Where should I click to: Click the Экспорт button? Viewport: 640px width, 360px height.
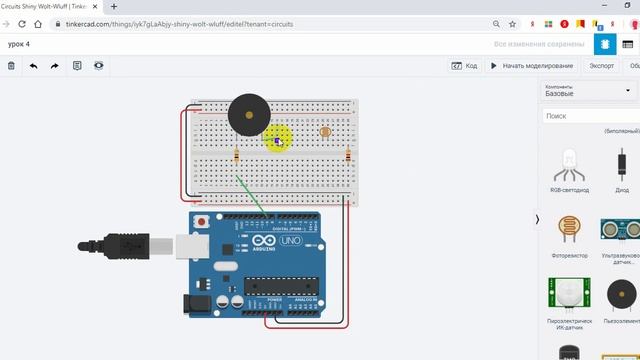click(x=601, y=66)
